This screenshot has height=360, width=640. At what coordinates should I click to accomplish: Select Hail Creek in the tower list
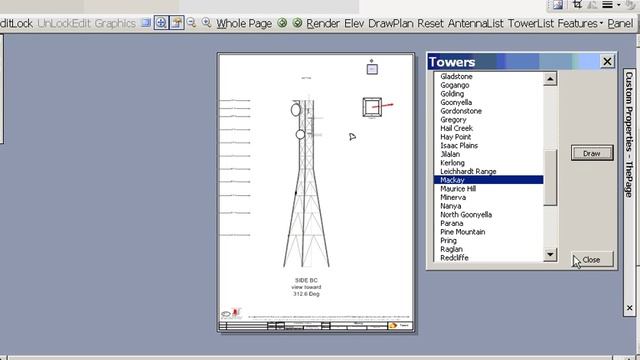456,128
